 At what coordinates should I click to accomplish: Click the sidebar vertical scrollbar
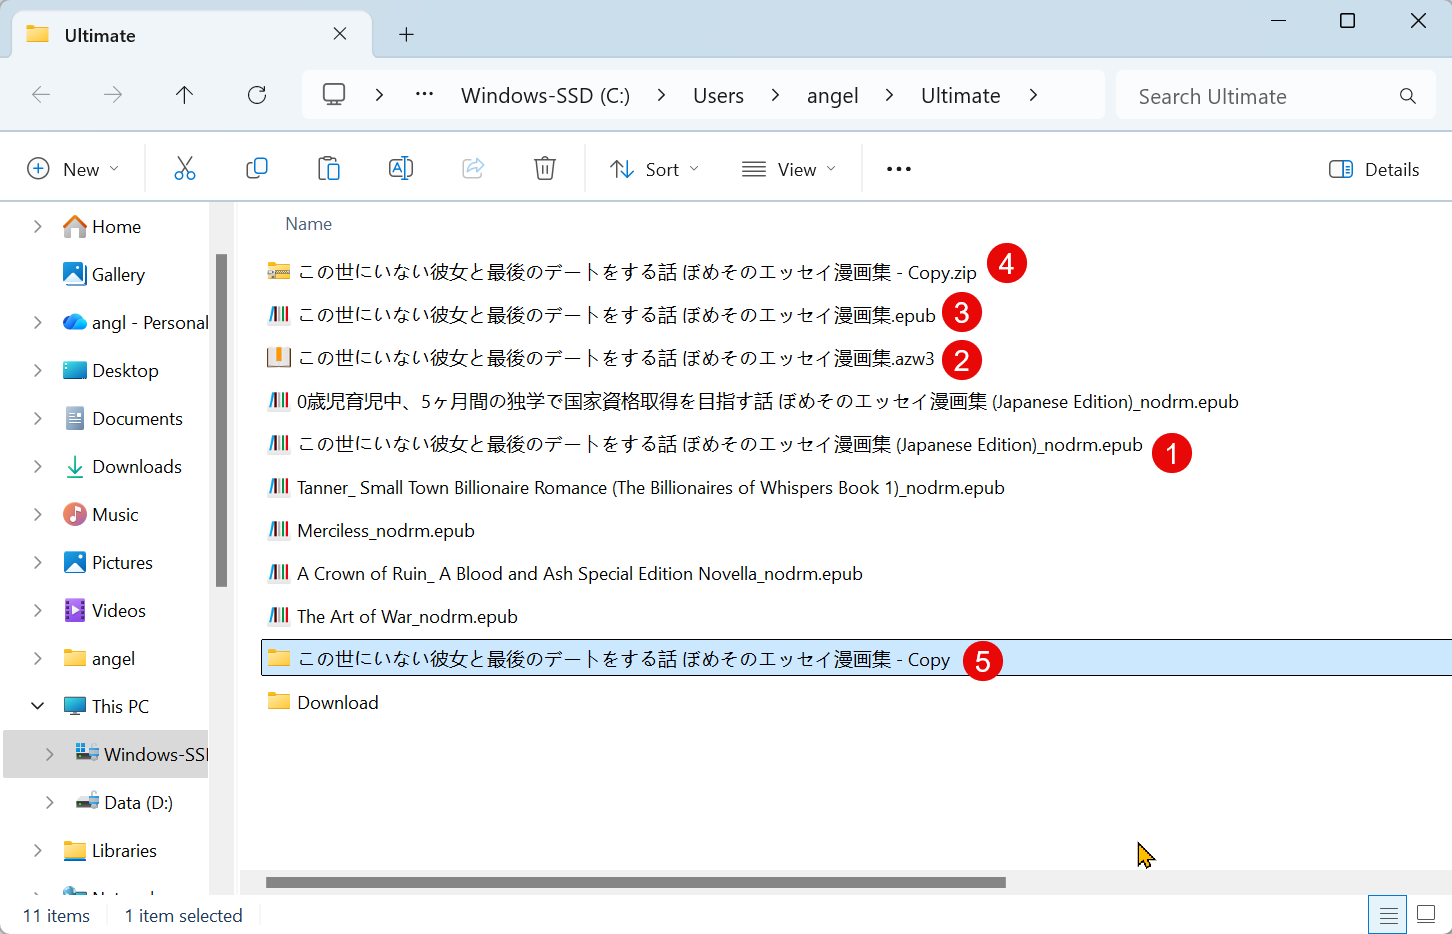click(x=221, y=420)
